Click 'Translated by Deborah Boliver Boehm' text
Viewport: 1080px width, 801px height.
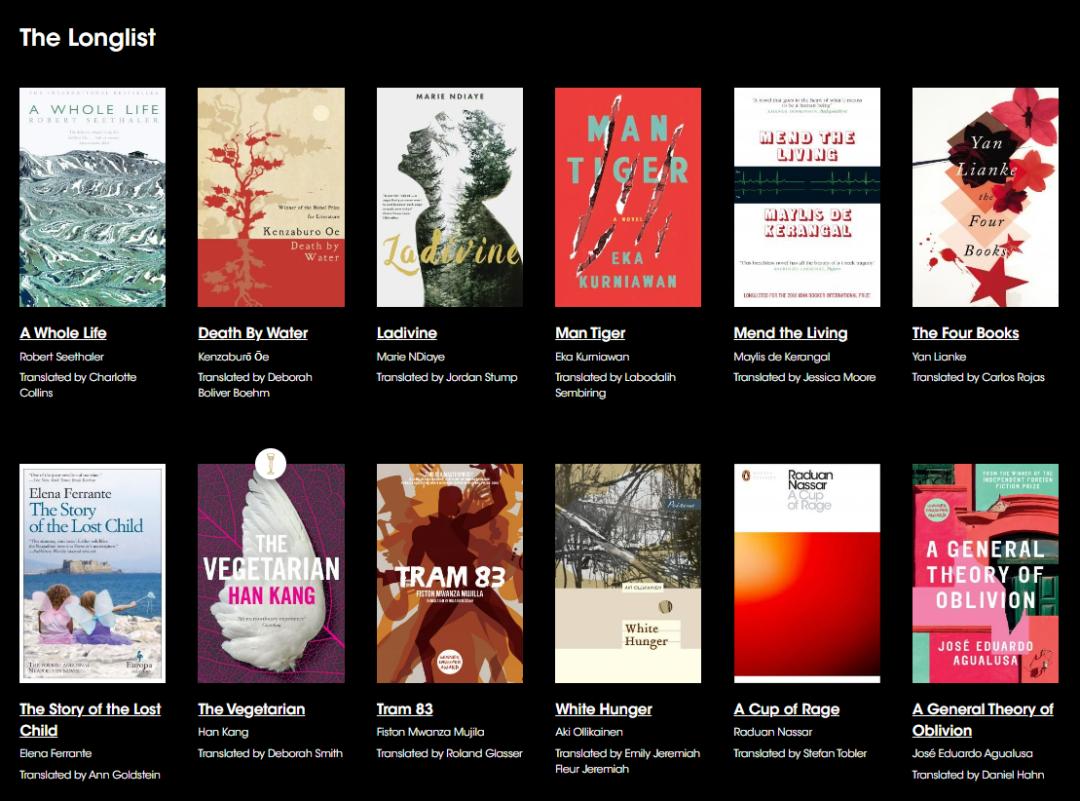tap(255, 385)
